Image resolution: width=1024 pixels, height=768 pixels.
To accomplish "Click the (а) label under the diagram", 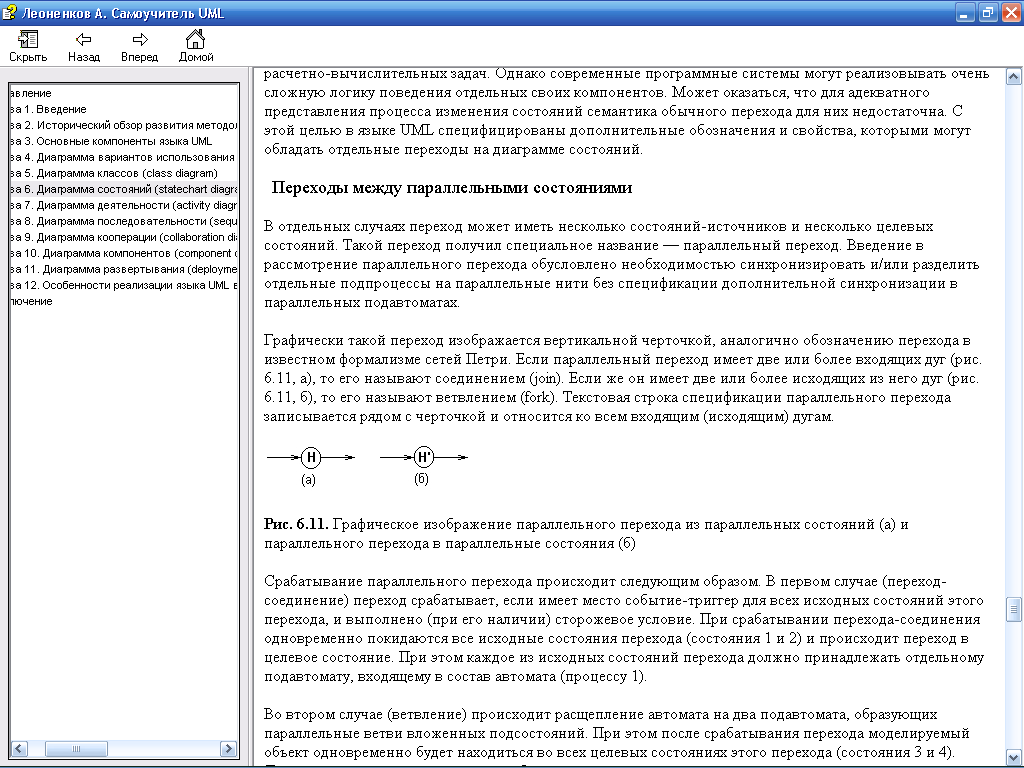I will tap(308, 479).
